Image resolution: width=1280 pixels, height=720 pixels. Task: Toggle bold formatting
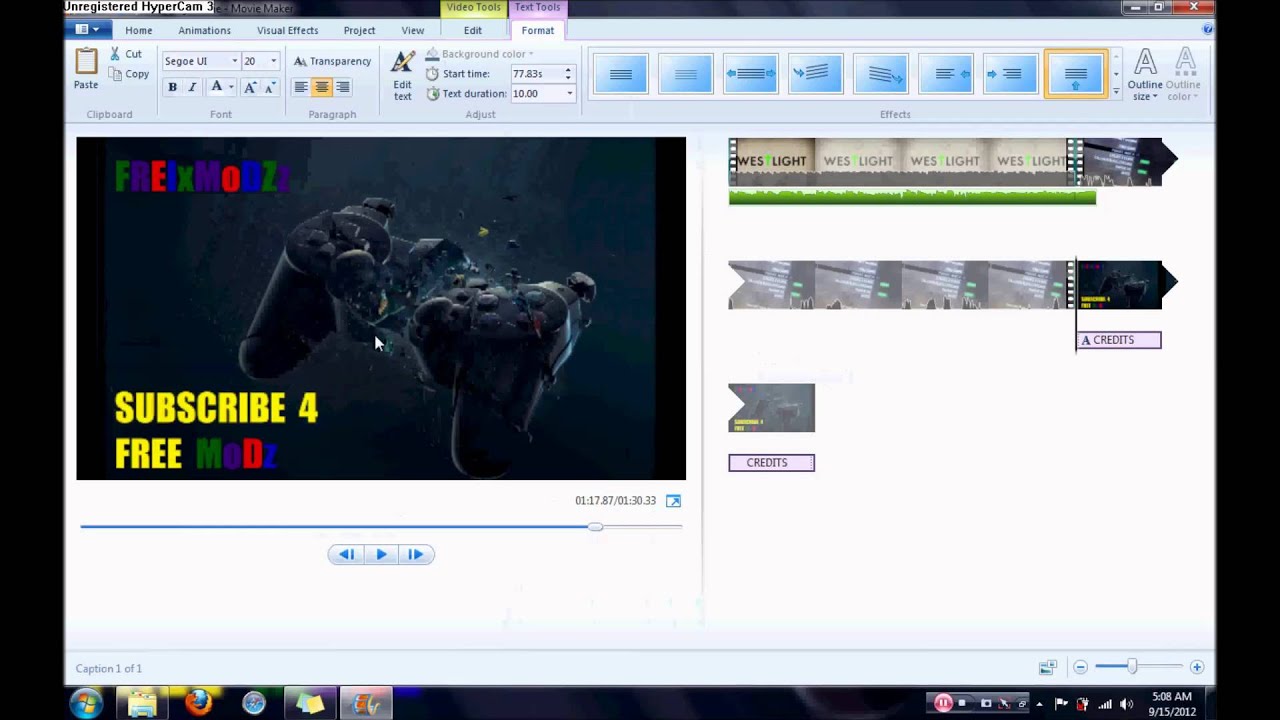point(172,87)
